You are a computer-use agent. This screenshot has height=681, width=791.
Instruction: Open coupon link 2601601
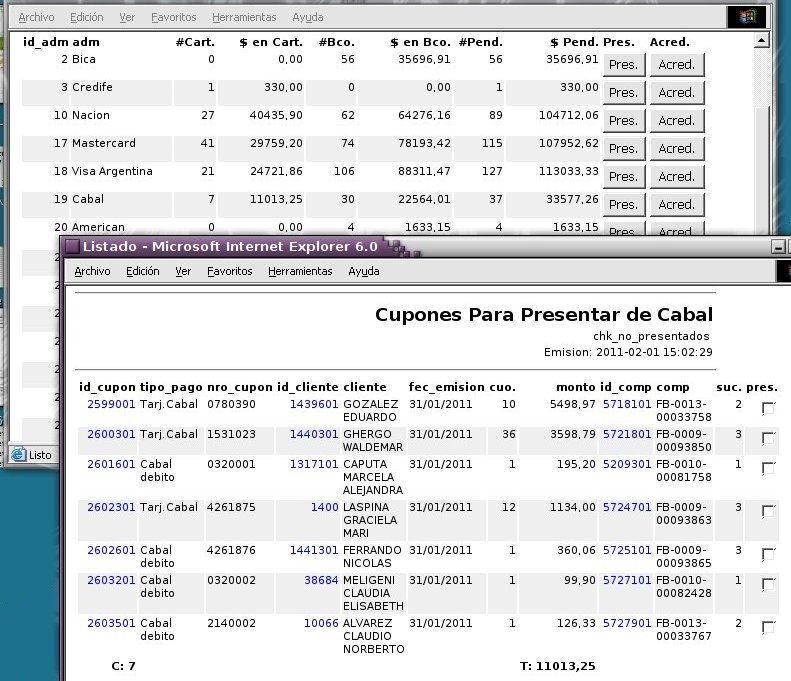click(111, 464)
